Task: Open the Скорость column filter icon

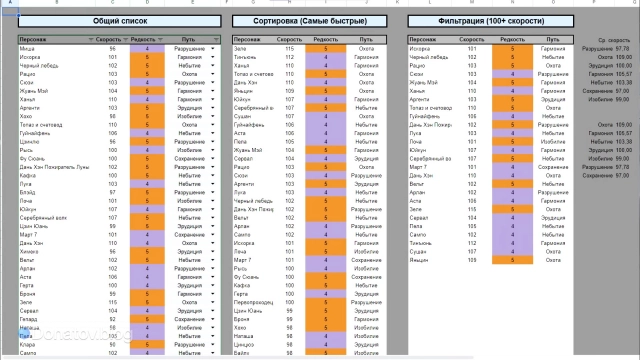Action: tap(126, 40)
